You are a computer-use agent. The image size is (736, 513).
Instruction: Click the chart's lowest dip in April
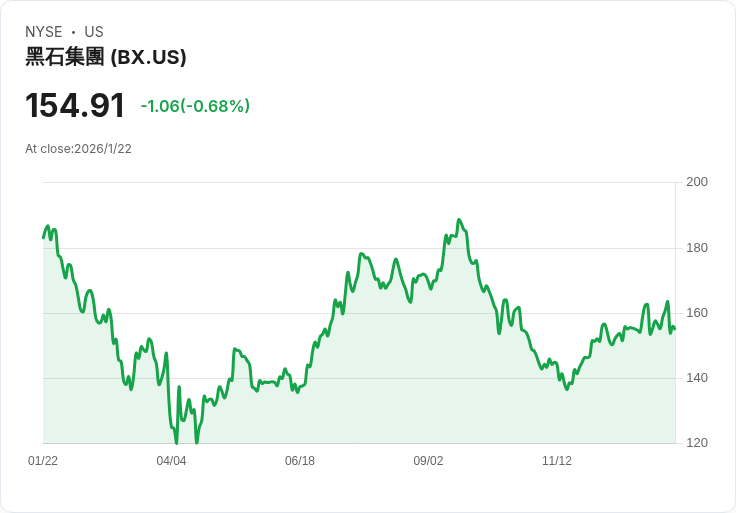[176, 442]
